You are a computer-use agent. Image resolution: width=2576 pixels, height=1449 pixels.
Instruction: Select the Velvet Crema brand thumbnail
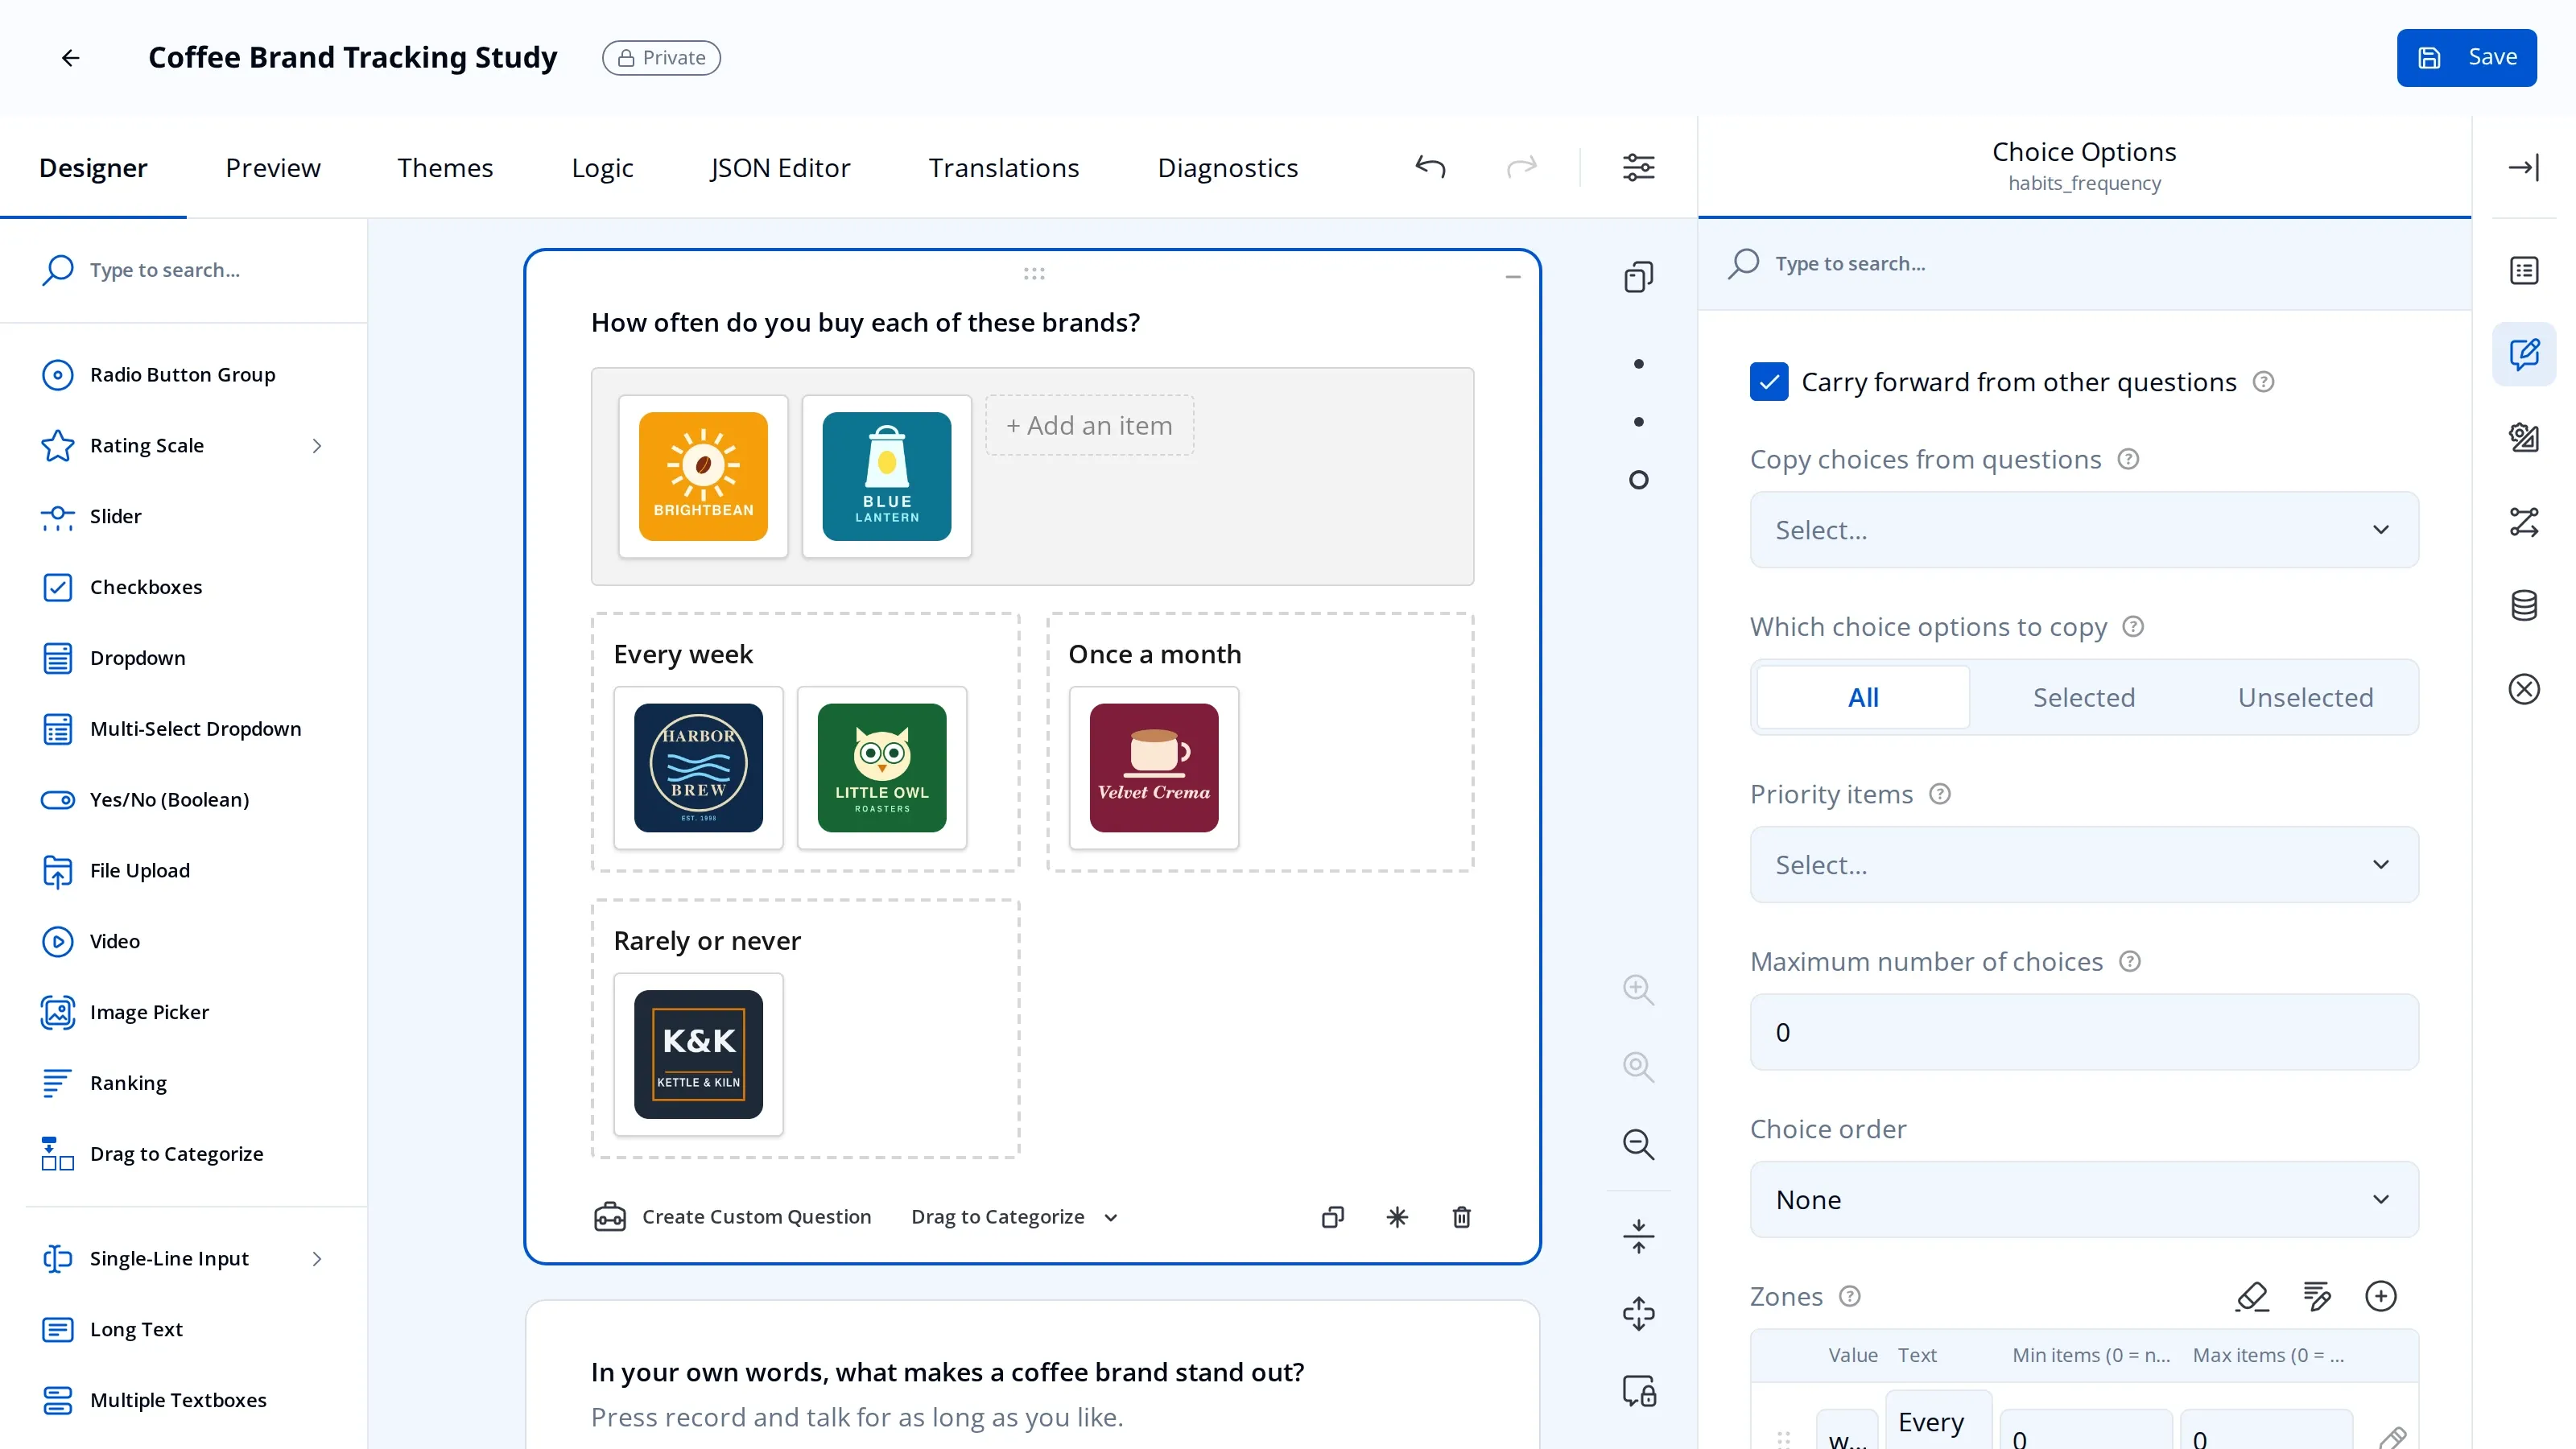[x=1153, y=768]
